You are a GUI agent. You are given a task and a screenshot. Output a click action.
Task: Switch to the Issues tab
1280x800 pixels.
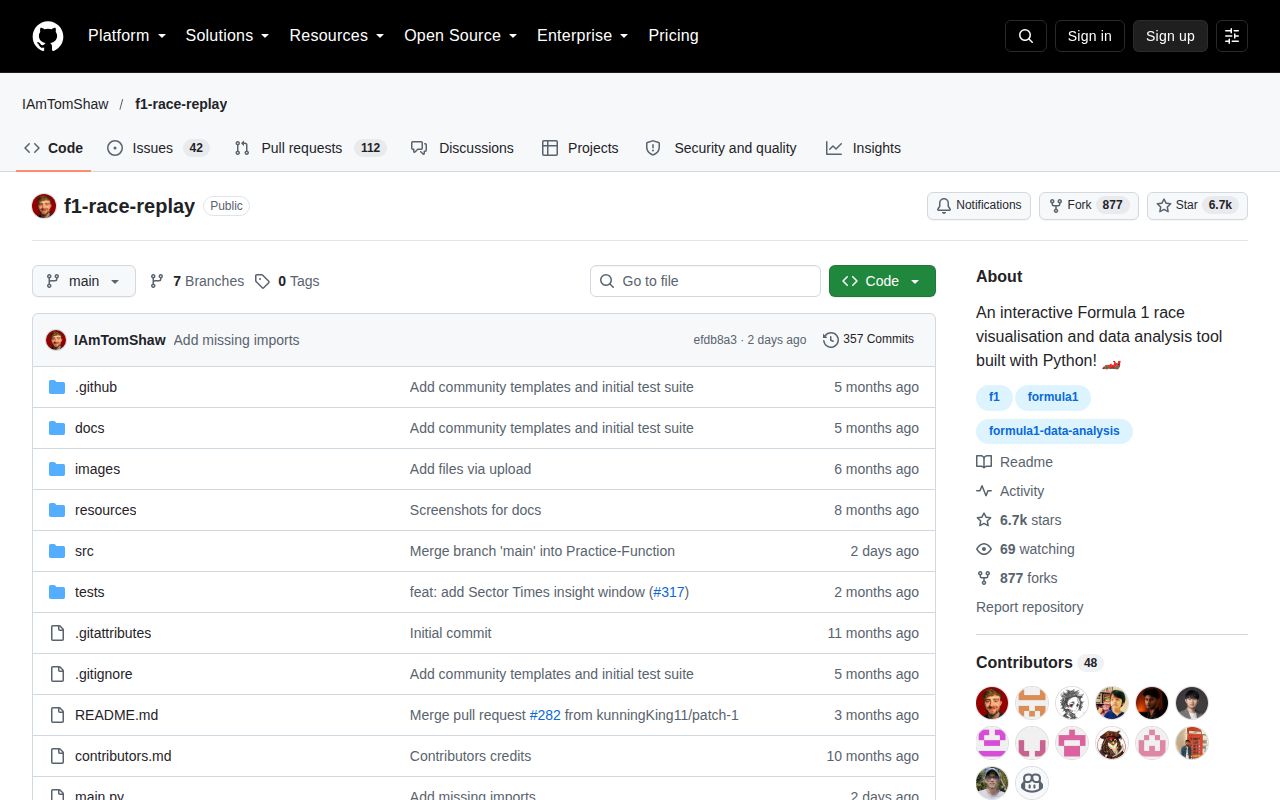pos(157,148)
